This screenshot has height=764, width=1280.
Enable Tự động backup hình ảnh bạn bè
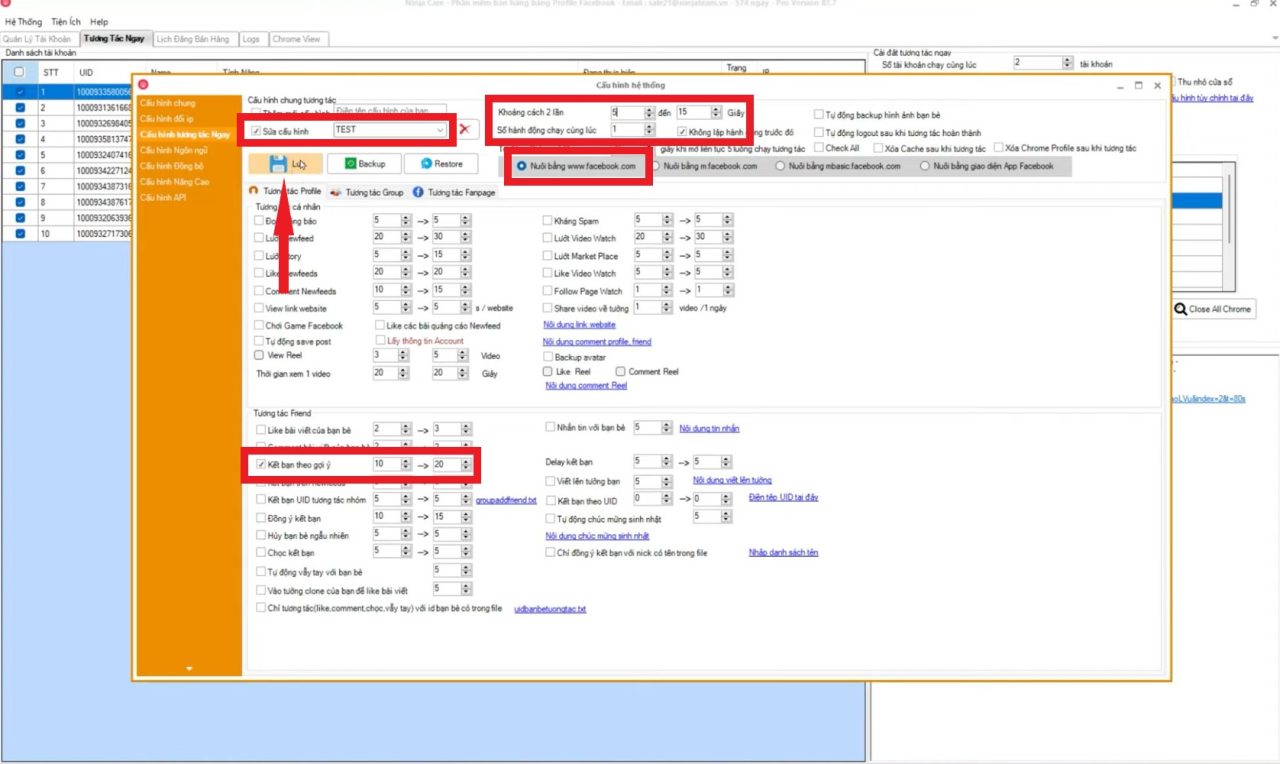click(818, 115)
